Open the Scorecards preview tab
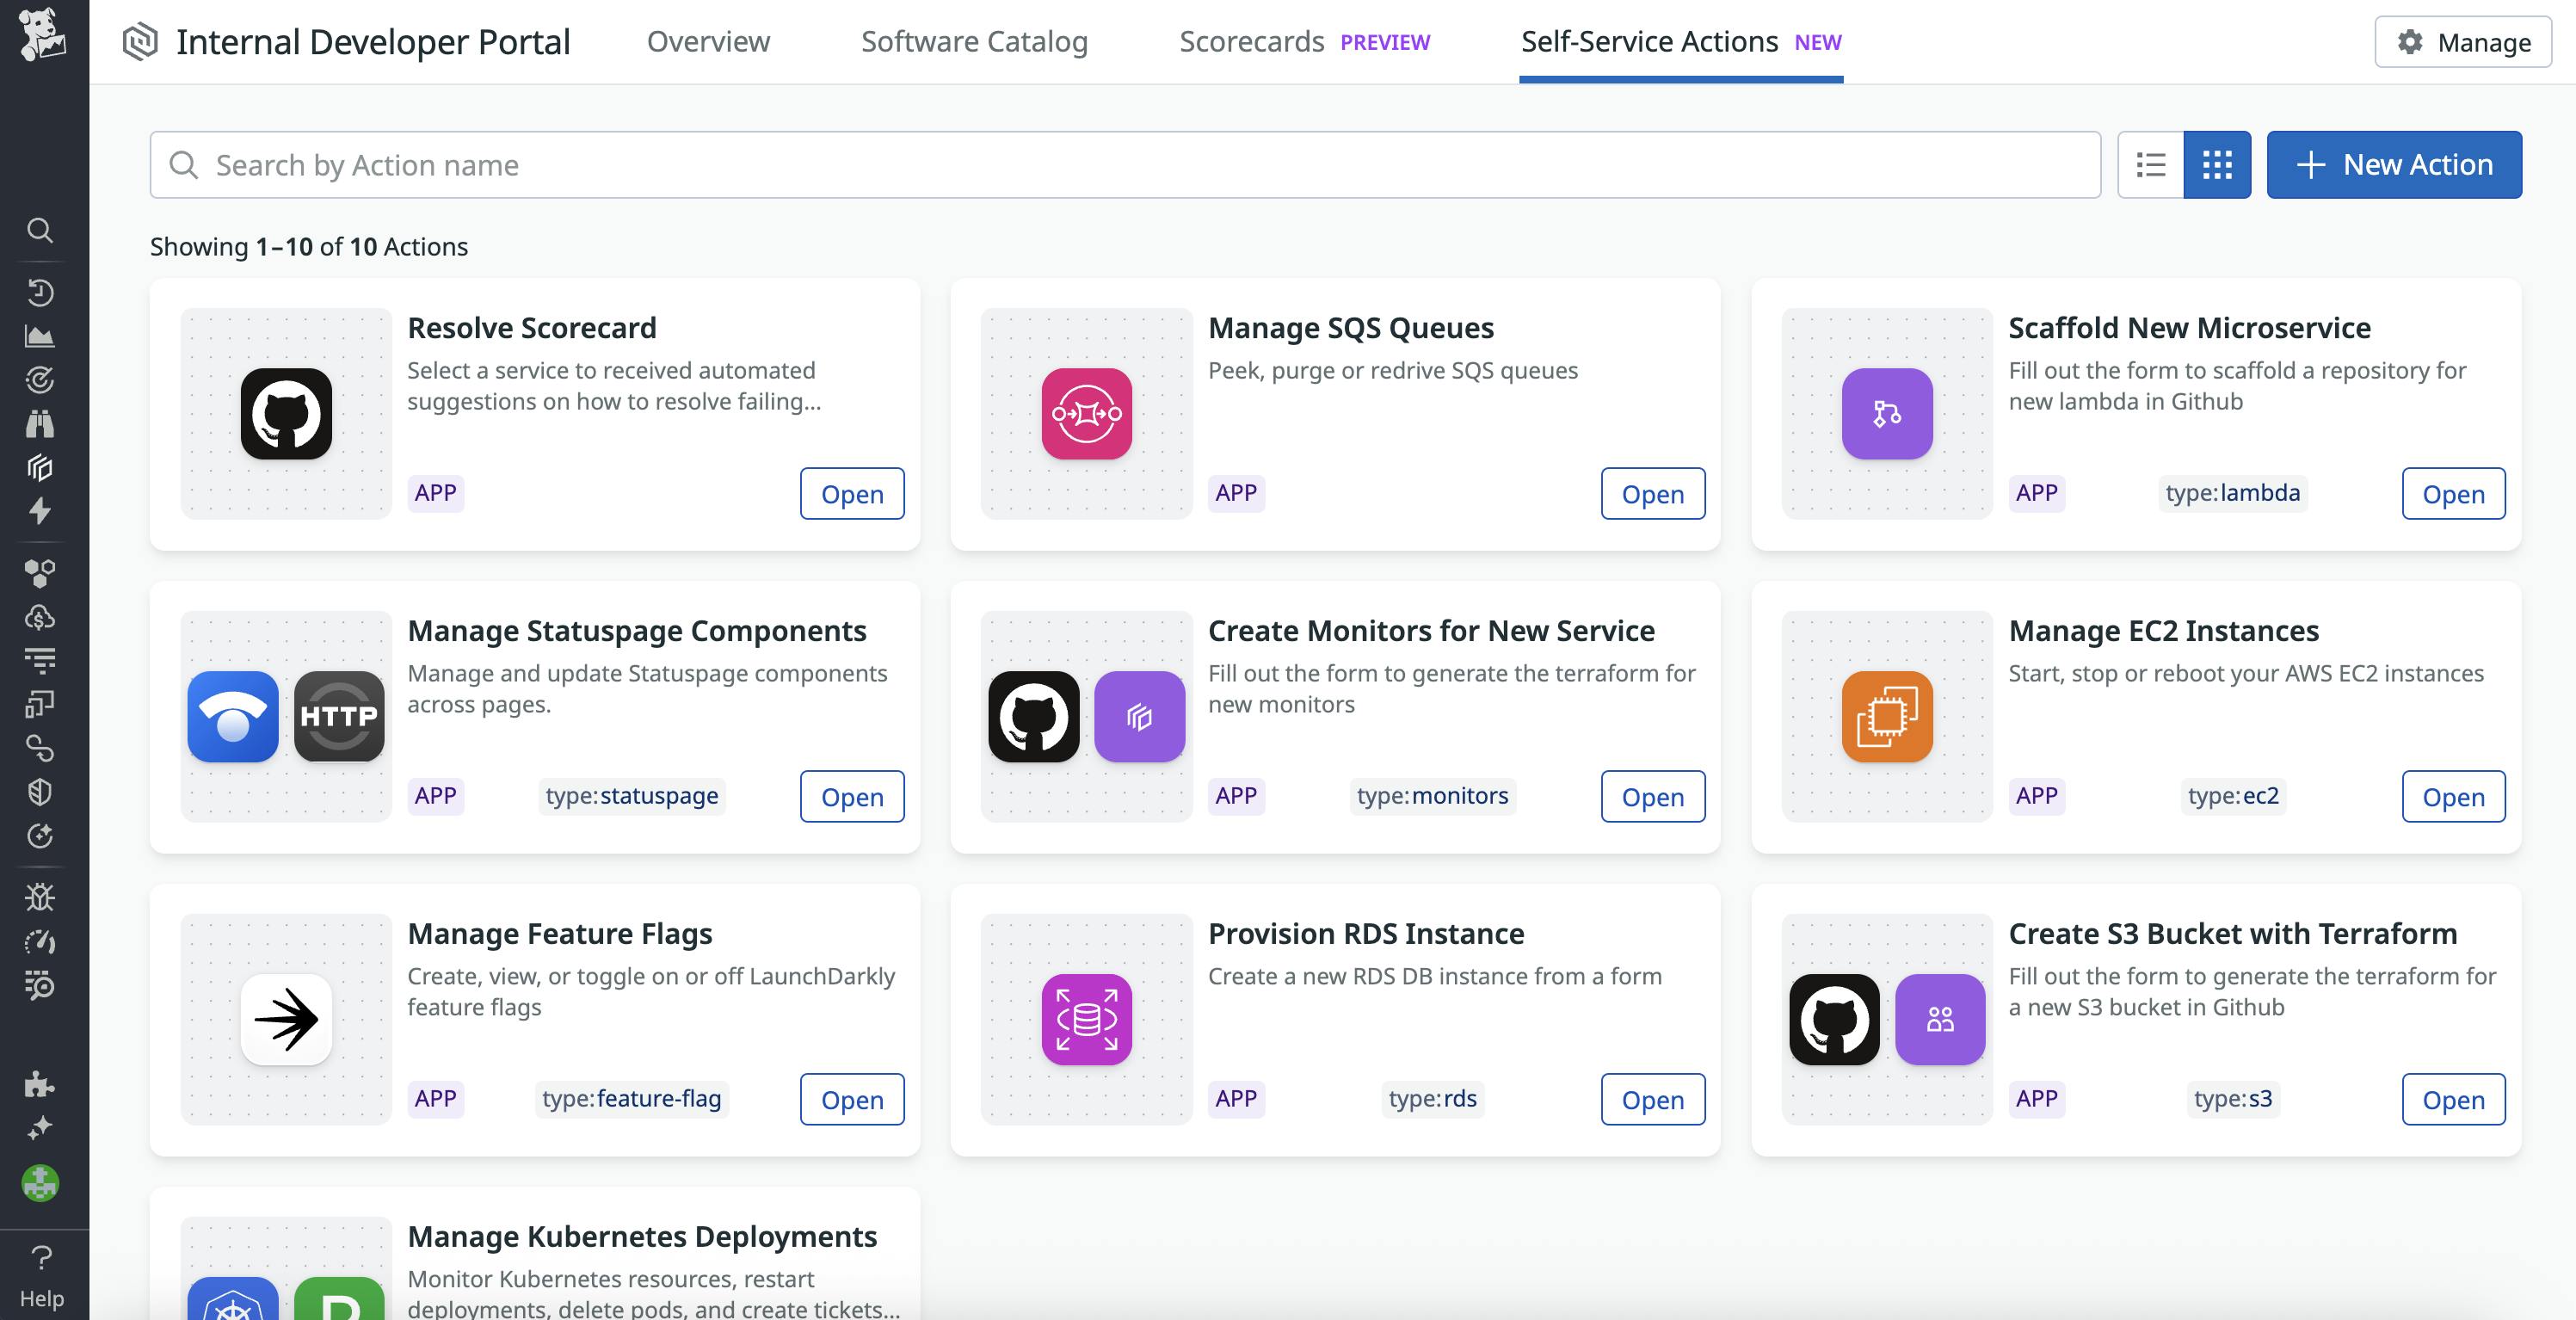 1252,42
